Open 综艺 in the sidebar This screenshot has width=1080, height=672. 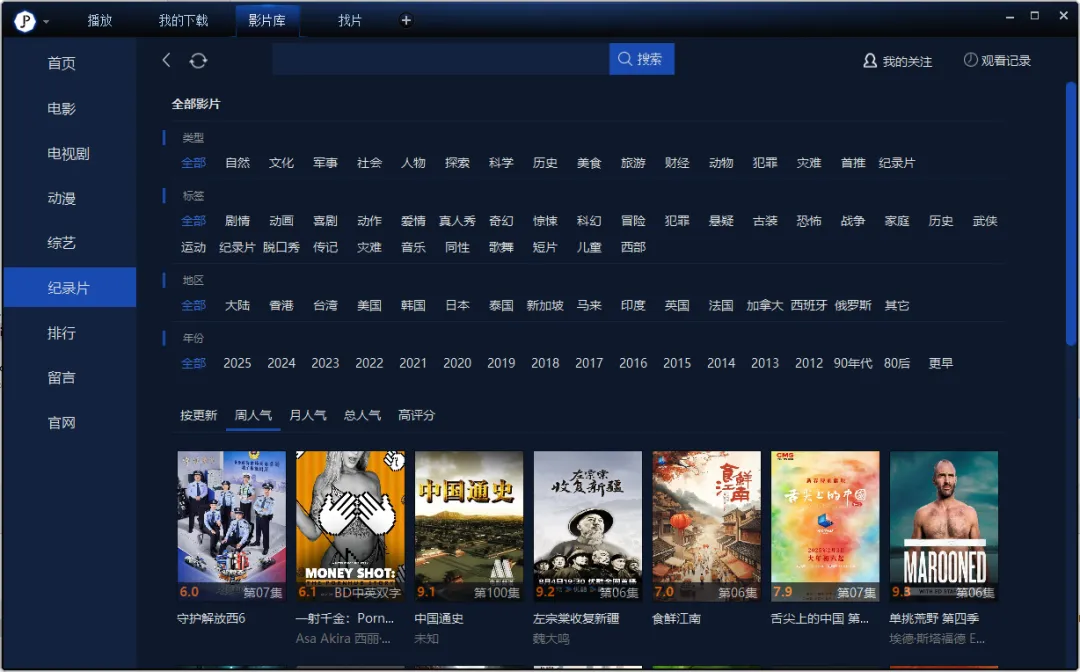point(61,243)
